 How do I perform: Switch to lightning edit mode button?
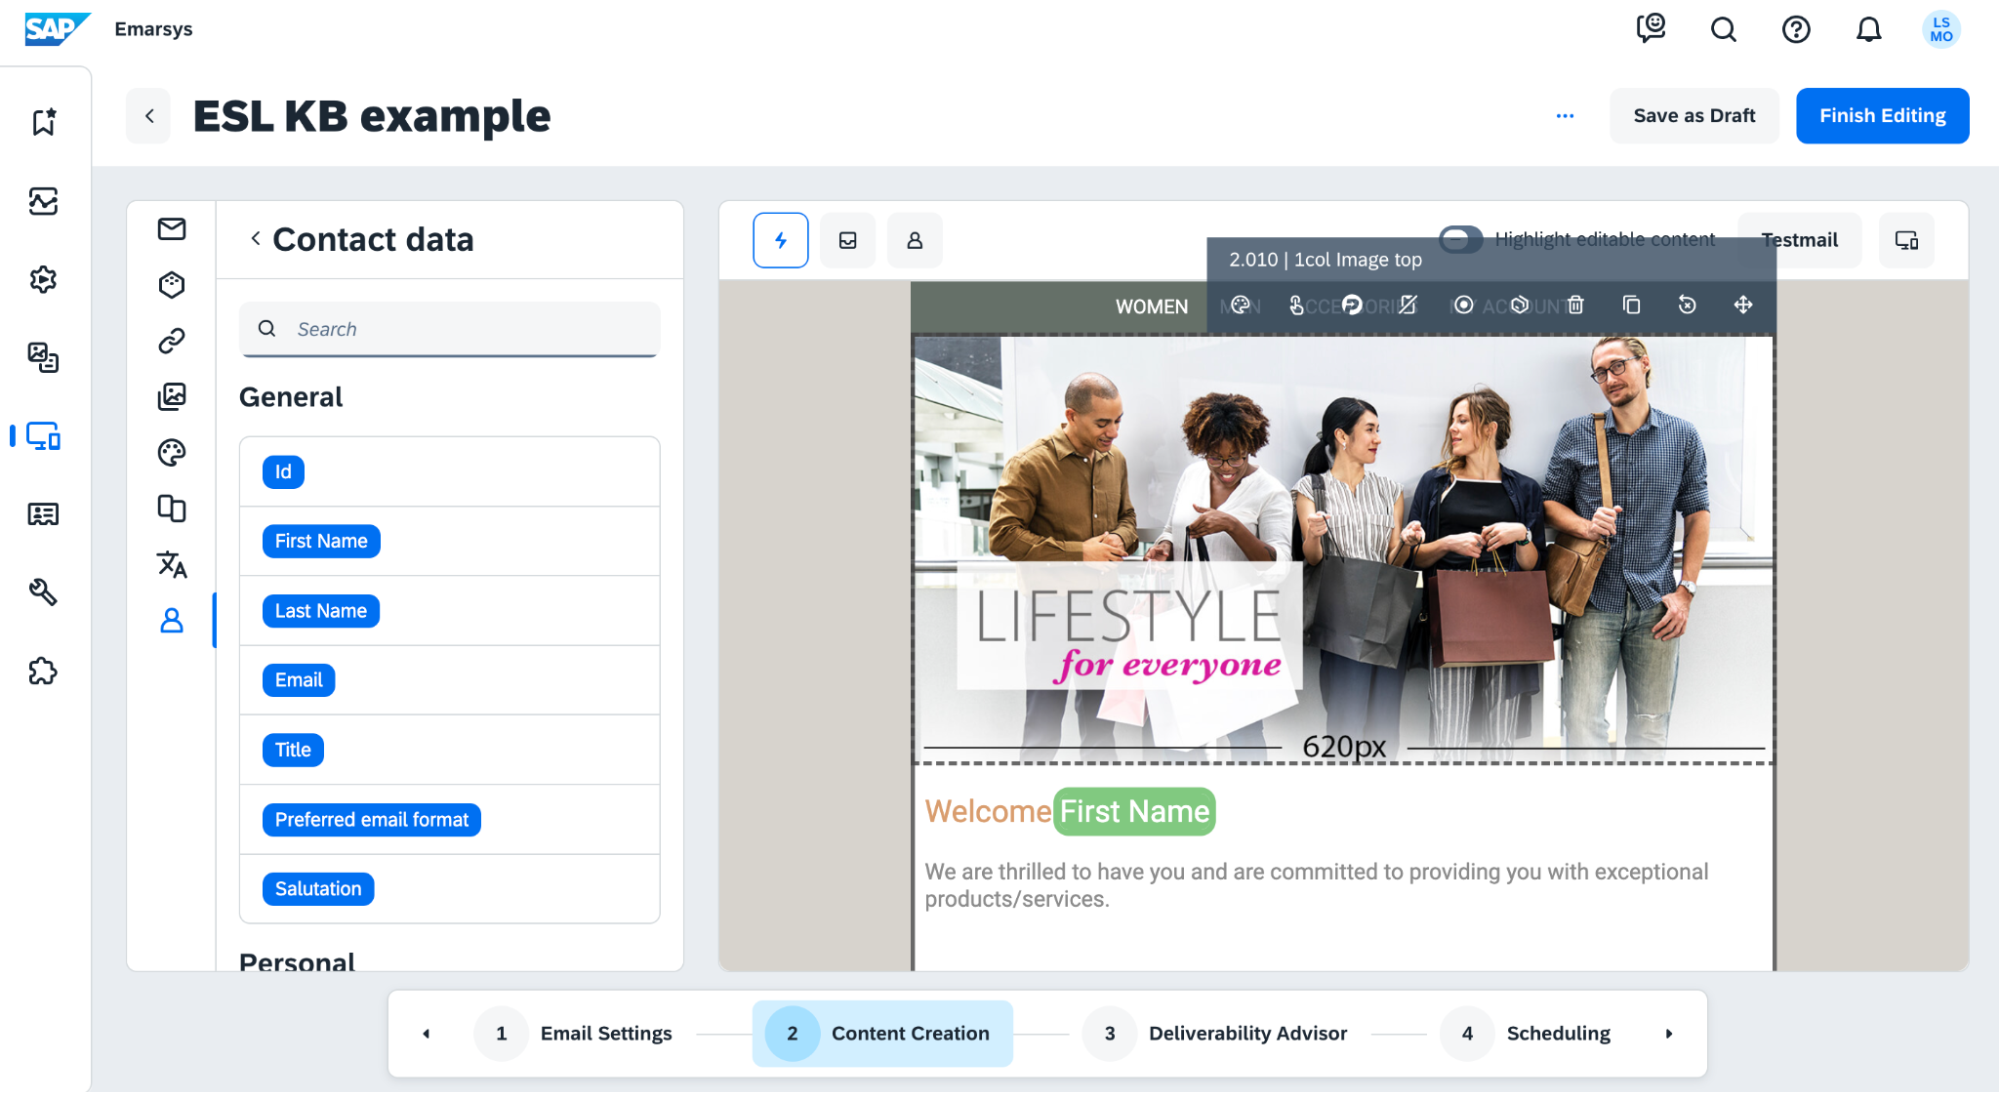(x=780, y=240)
